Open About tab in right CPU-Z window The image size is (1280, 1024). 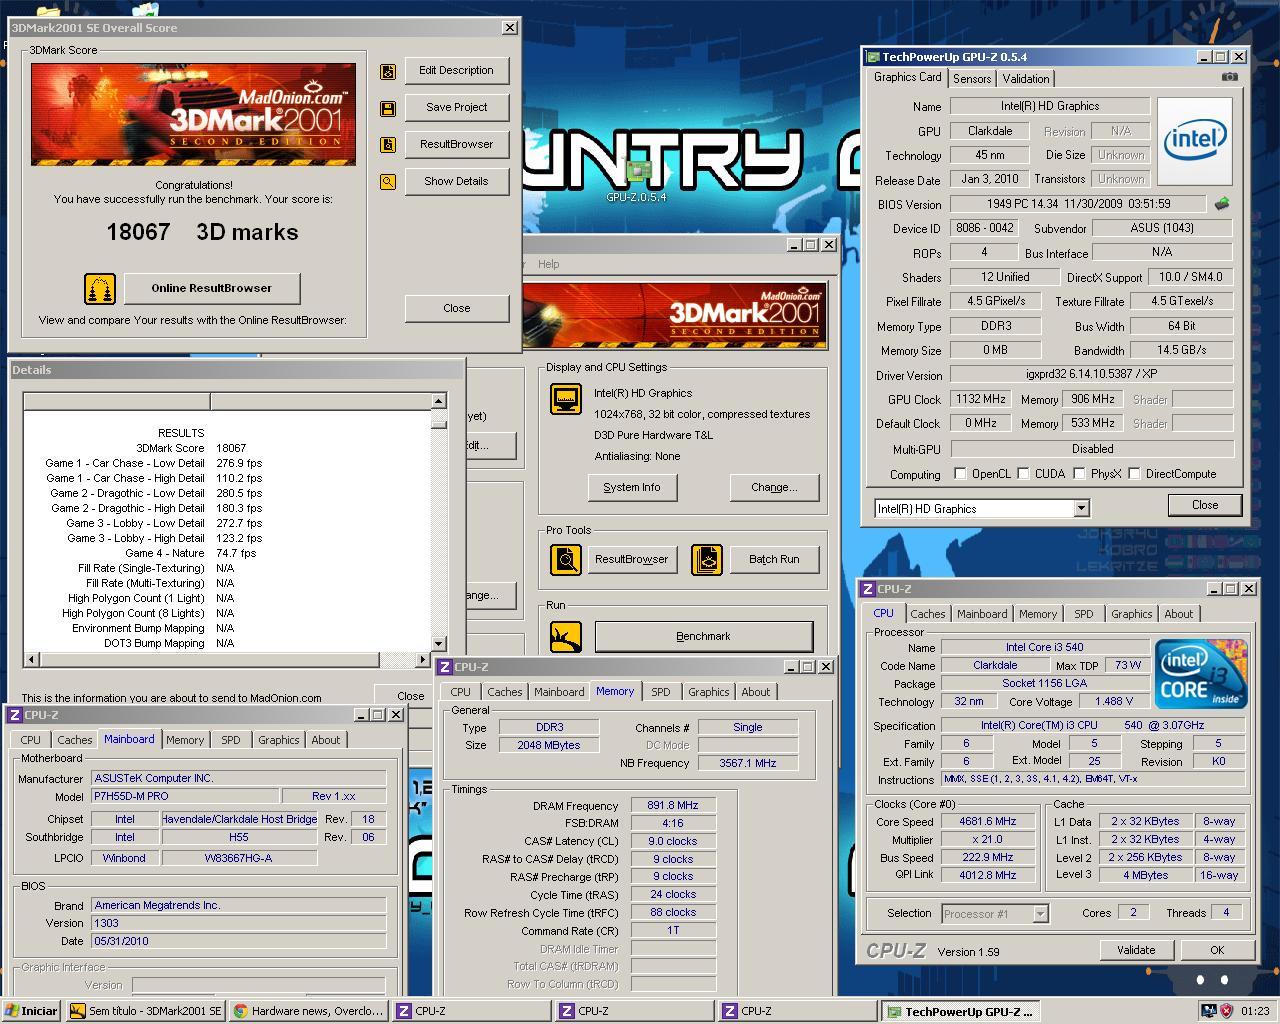pos(1179,615)
